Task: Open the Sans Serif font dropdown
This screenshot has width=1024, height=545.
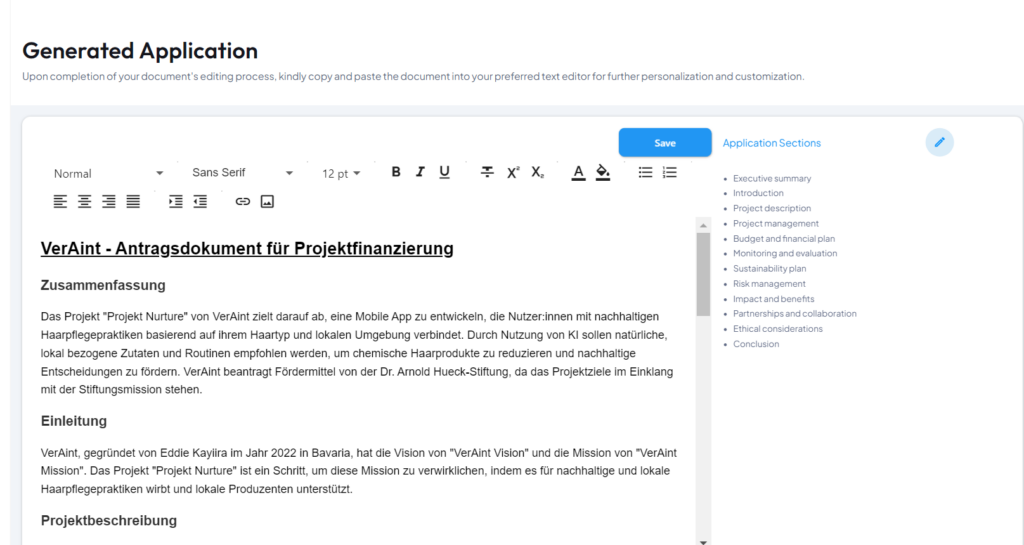Action: 242,173
